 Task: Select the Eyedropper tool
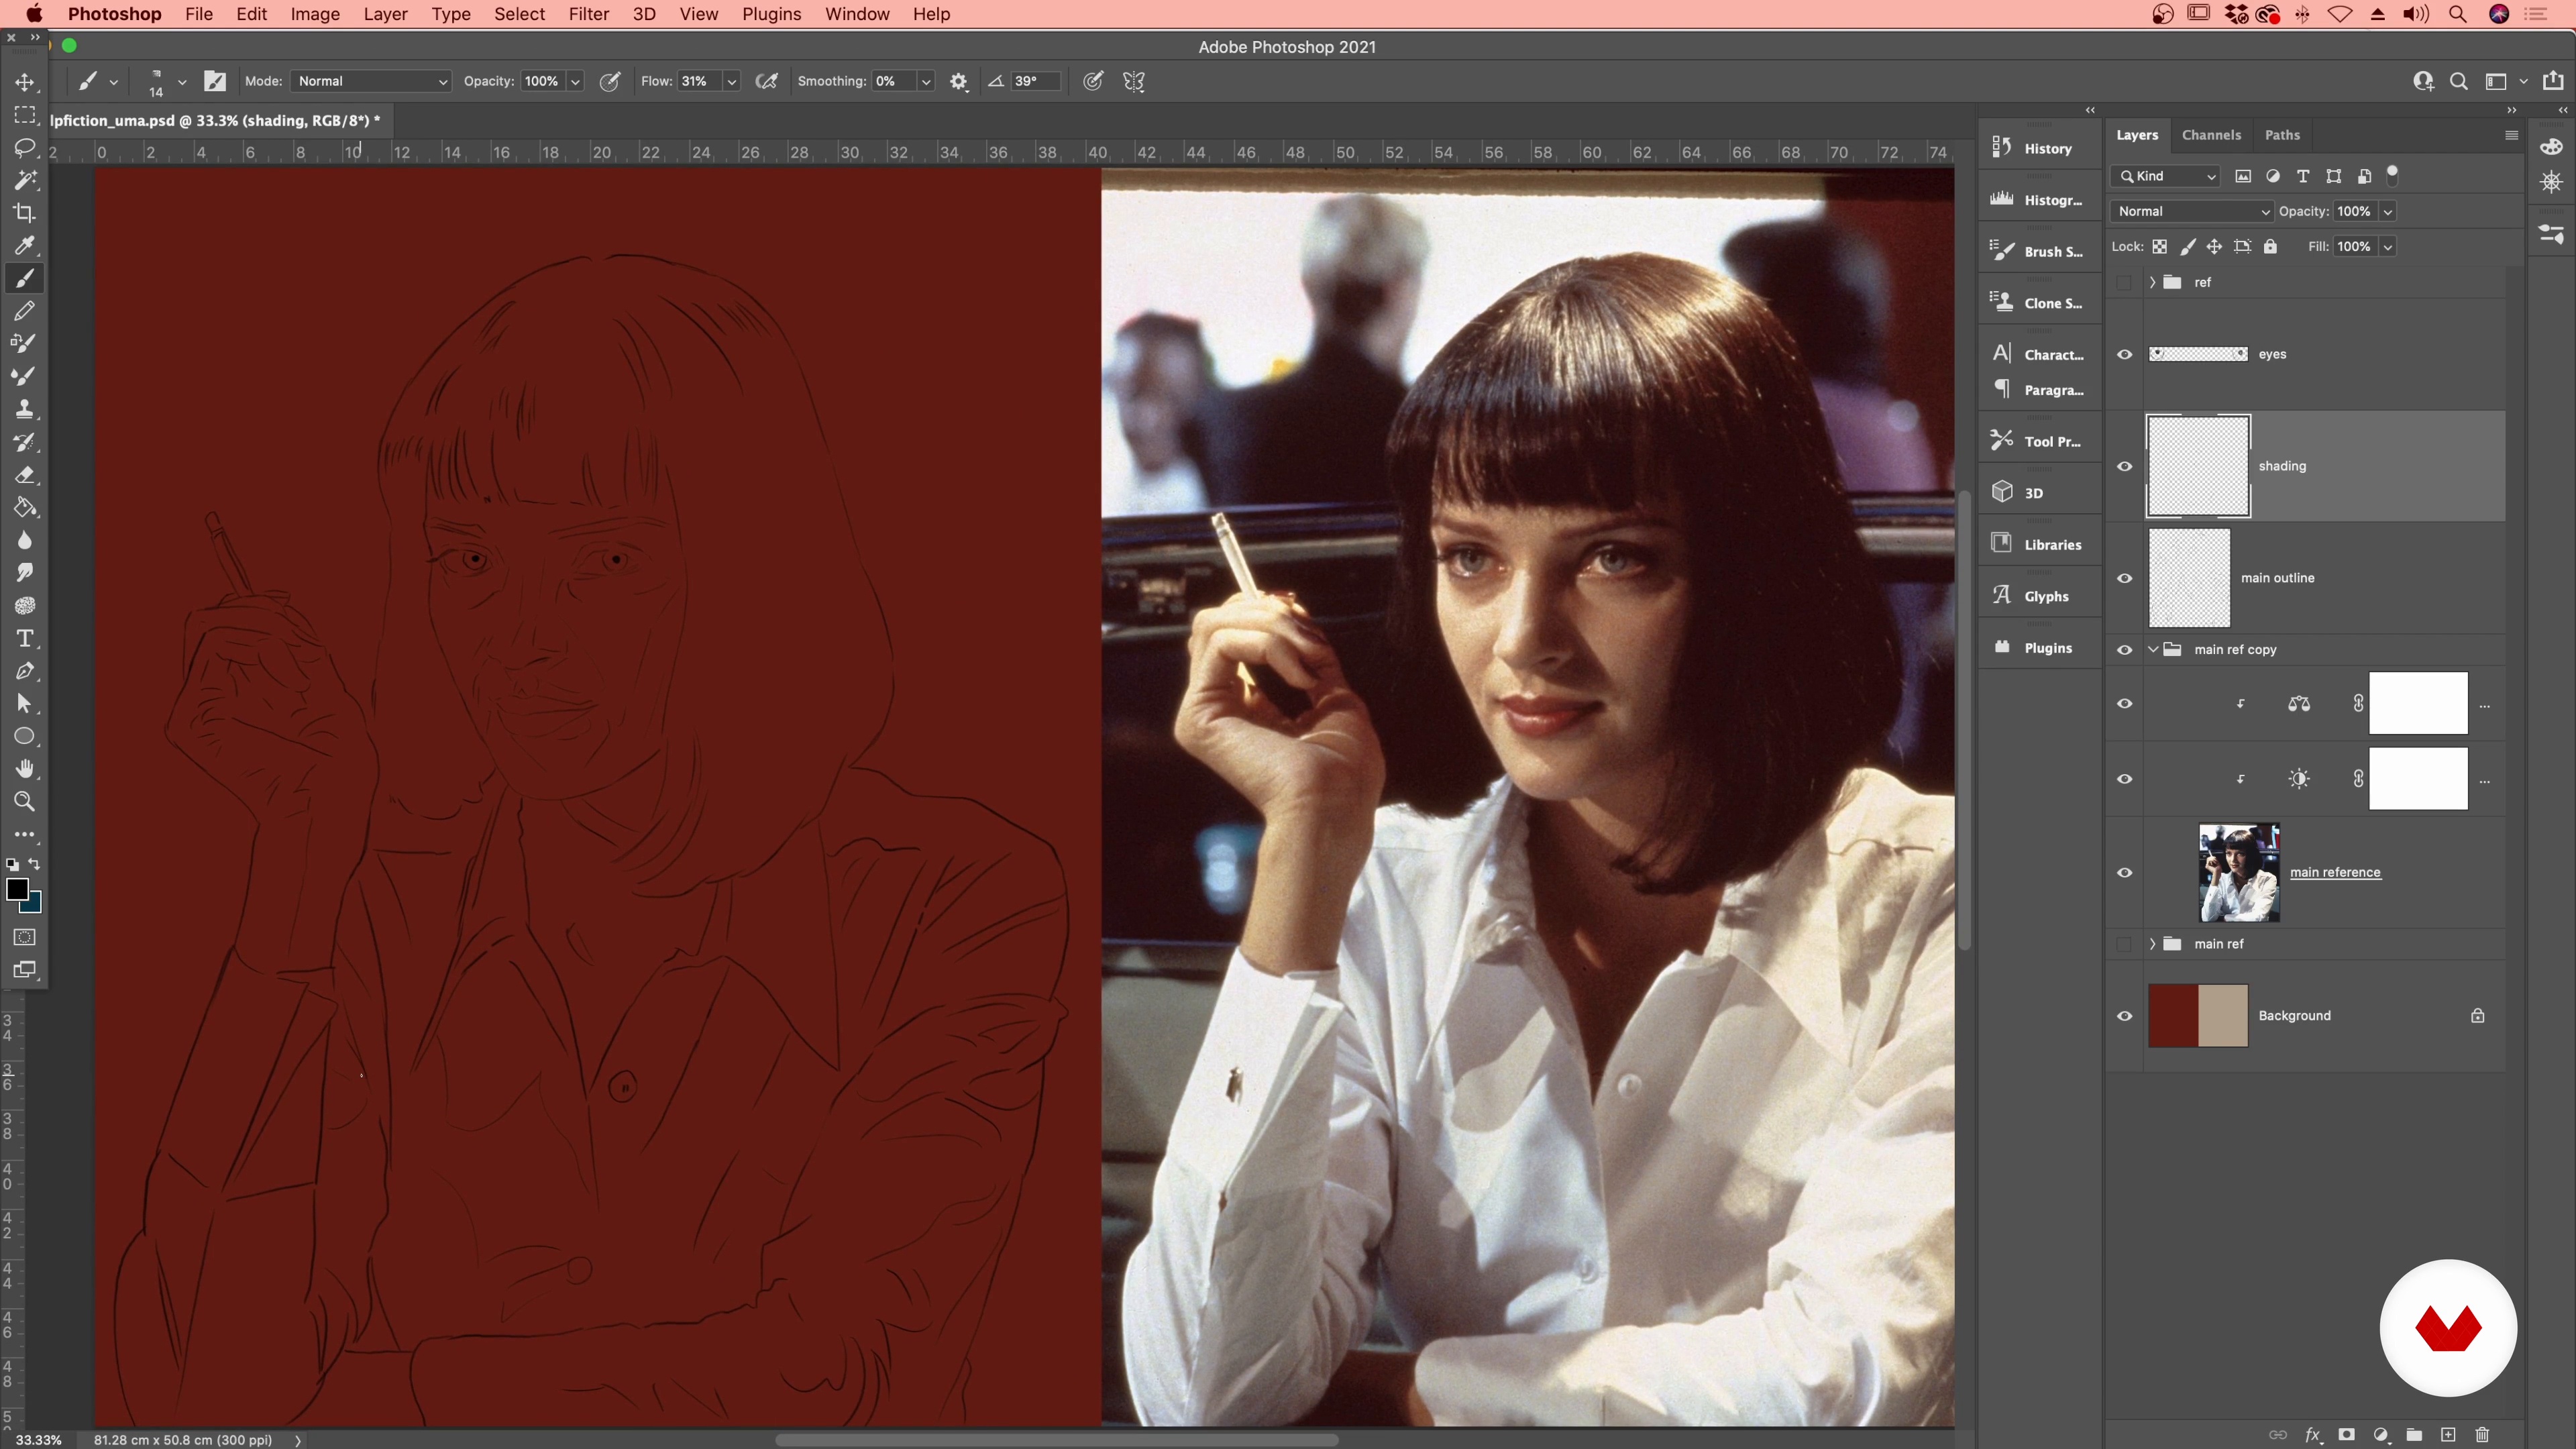[25, 246]
